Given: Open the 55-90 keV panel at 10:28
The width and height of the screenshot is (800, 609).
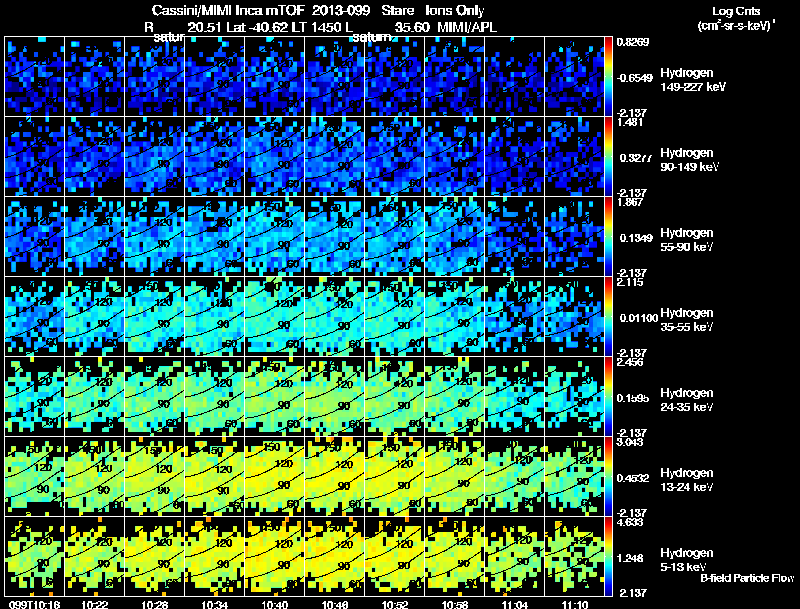Looking at the screenshot, I should [155, 237].
